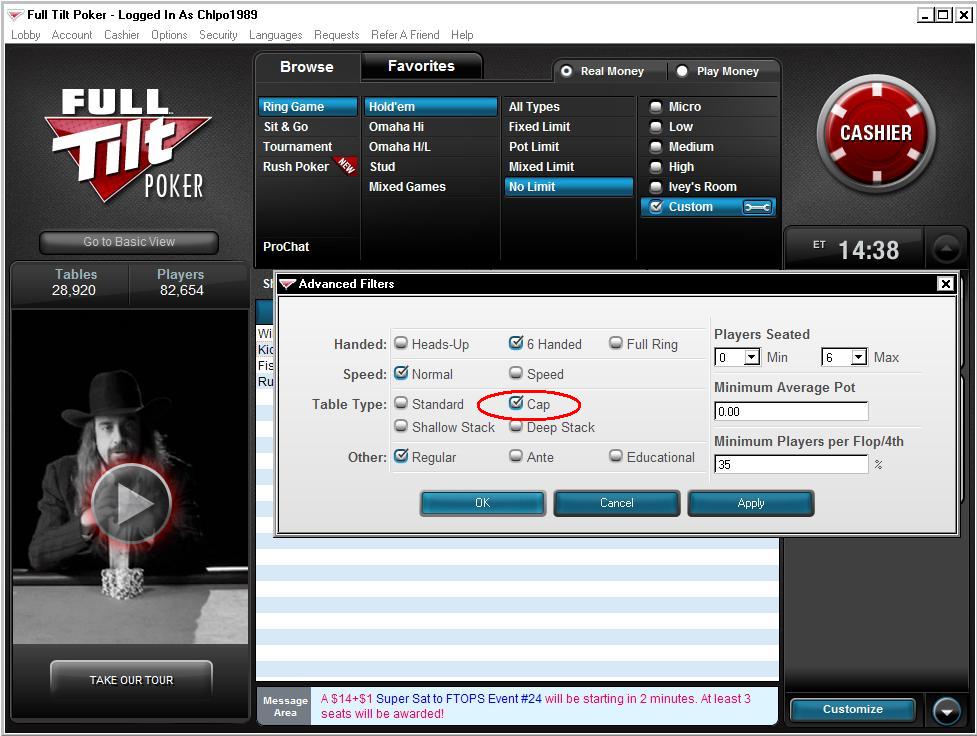Select the Ring Game category
977x736 pixels.
tap(307, 107)
